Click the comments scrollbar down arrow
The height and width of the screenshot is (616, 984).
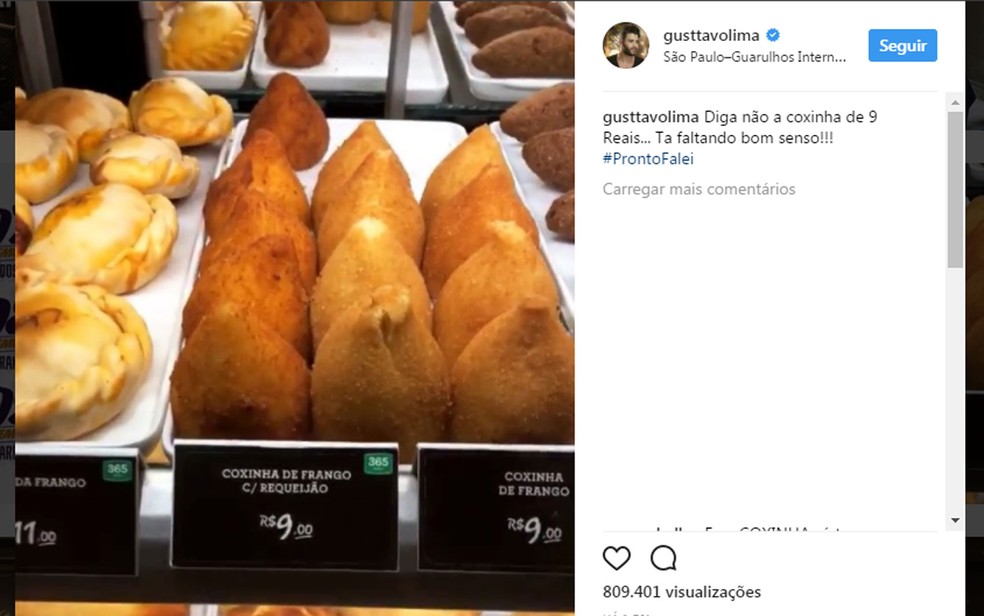click(955, 520)
